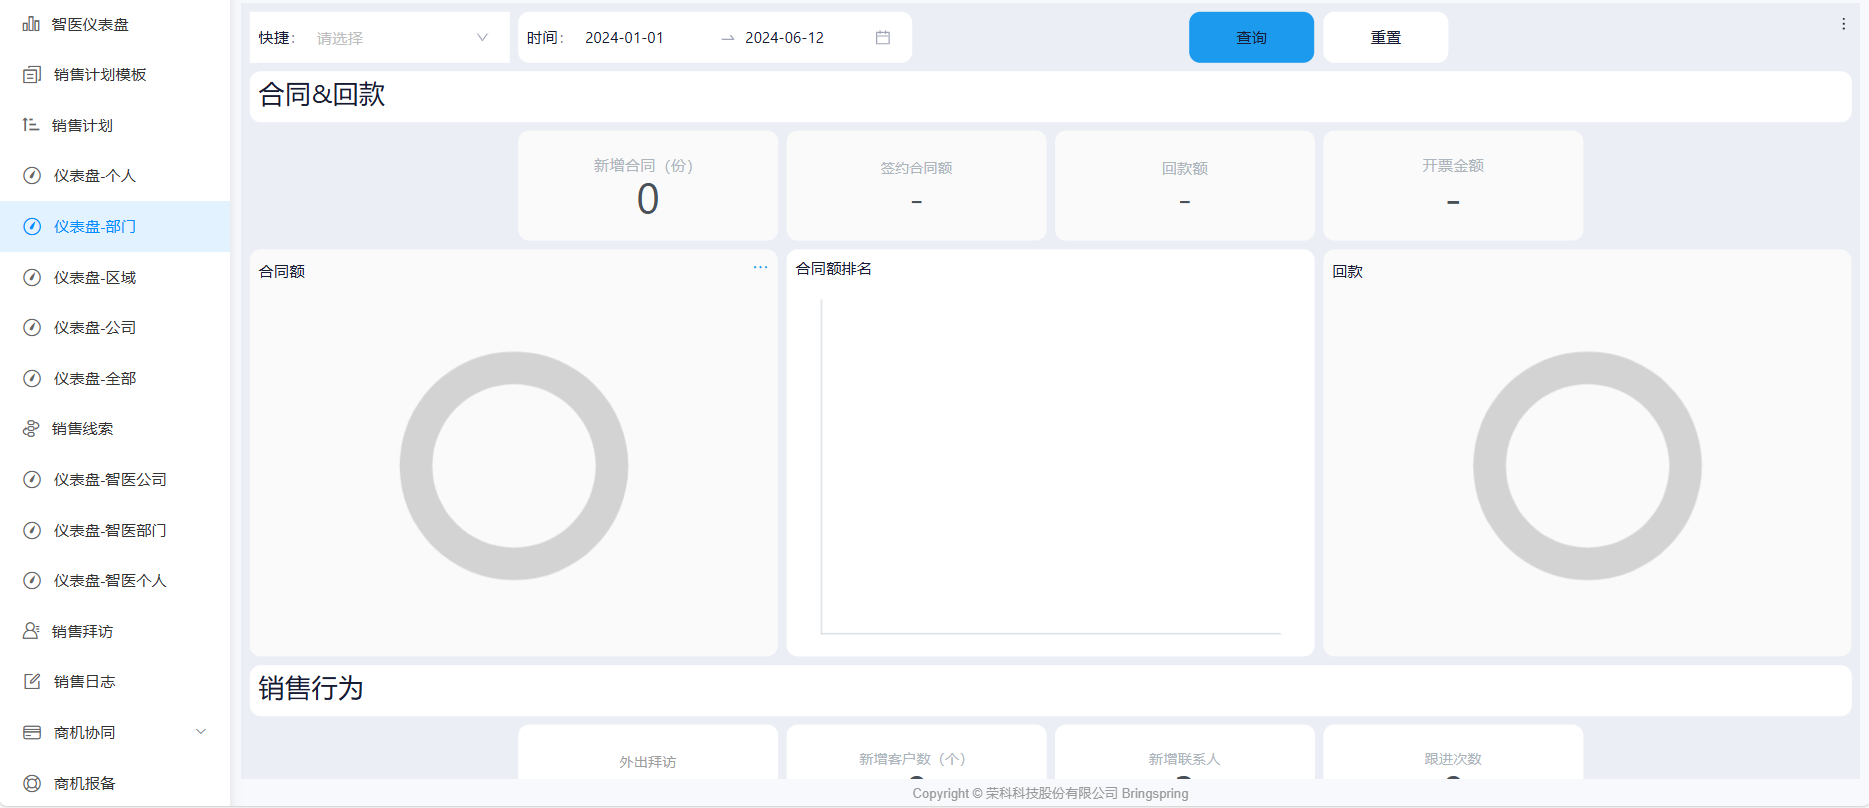Screen dimensions: 1869x808
Task: Expand the 商机协同 submenu chevron
Action: pos(201,732)
